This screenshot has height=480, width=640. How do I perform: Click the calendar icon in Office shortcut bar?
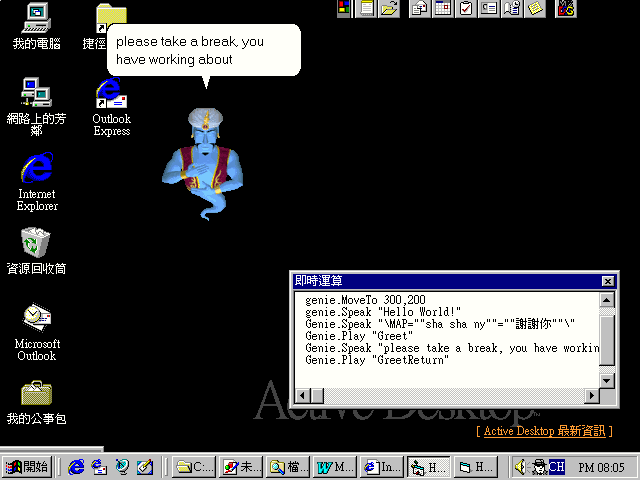(x=442, y=9)
